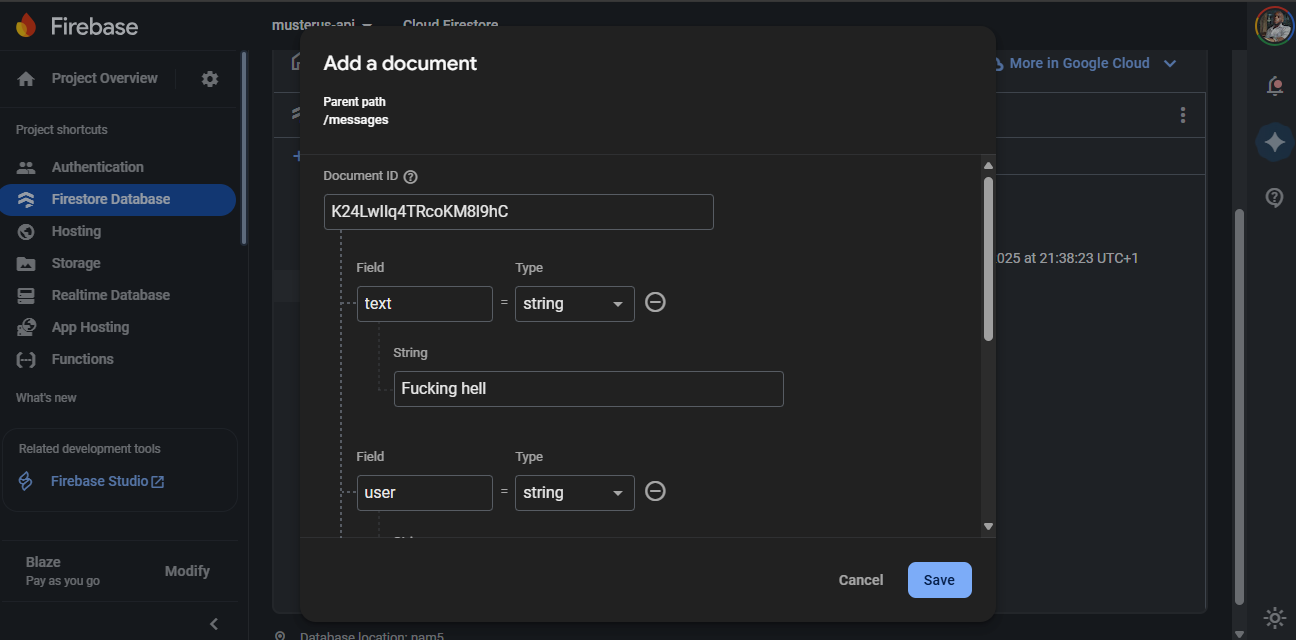
Task: Remove the text field with the minus icon
Action: click(x=655, y=301)
